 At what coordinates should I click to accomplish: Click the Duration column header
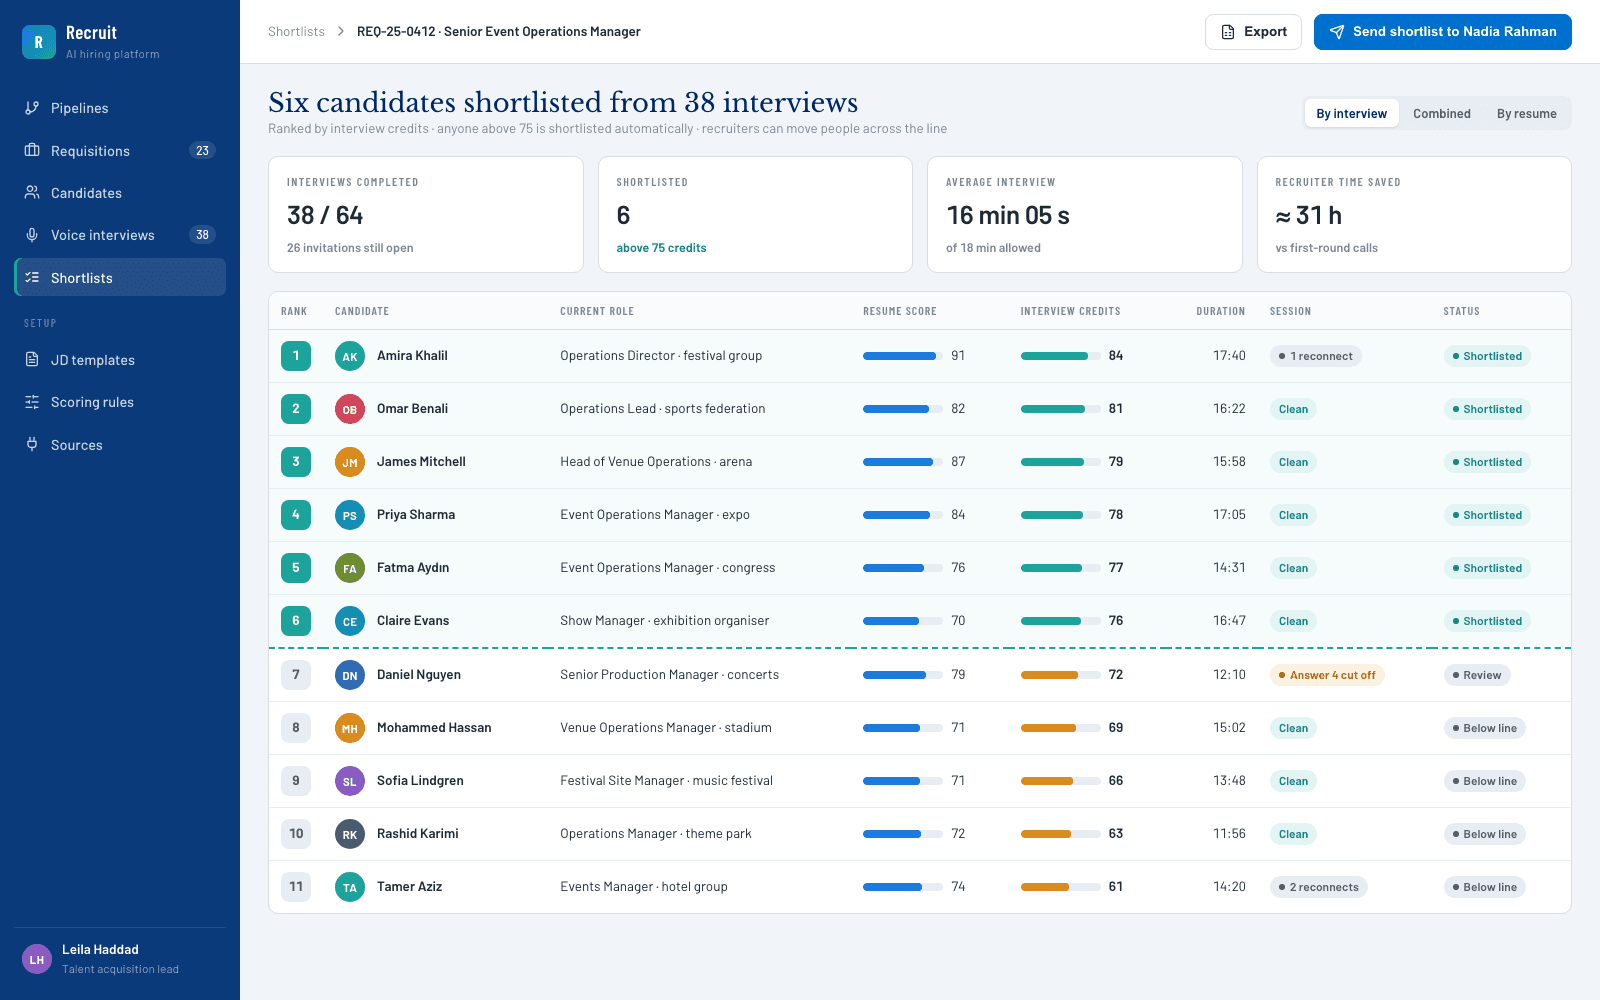pyautogui.click(x=1221, y=311)
